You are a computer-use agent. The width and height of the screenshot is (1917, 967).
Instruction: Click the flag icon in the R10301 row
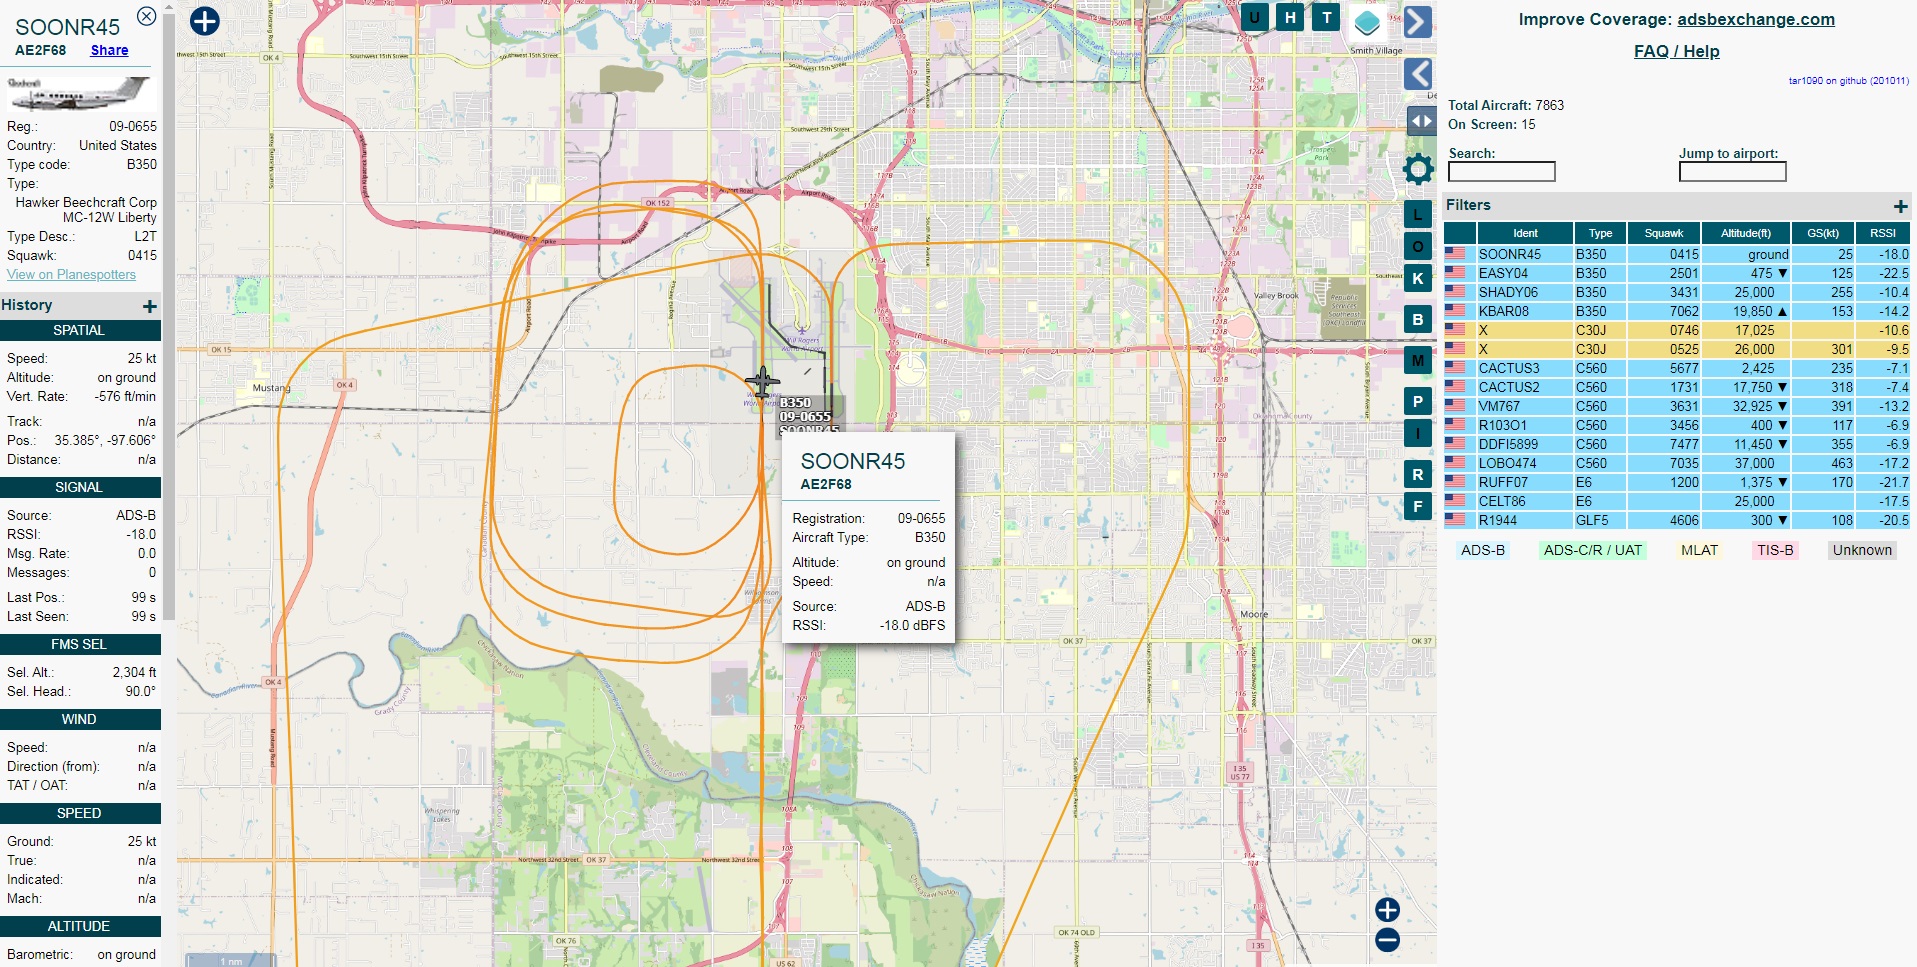click(1455, 425)
